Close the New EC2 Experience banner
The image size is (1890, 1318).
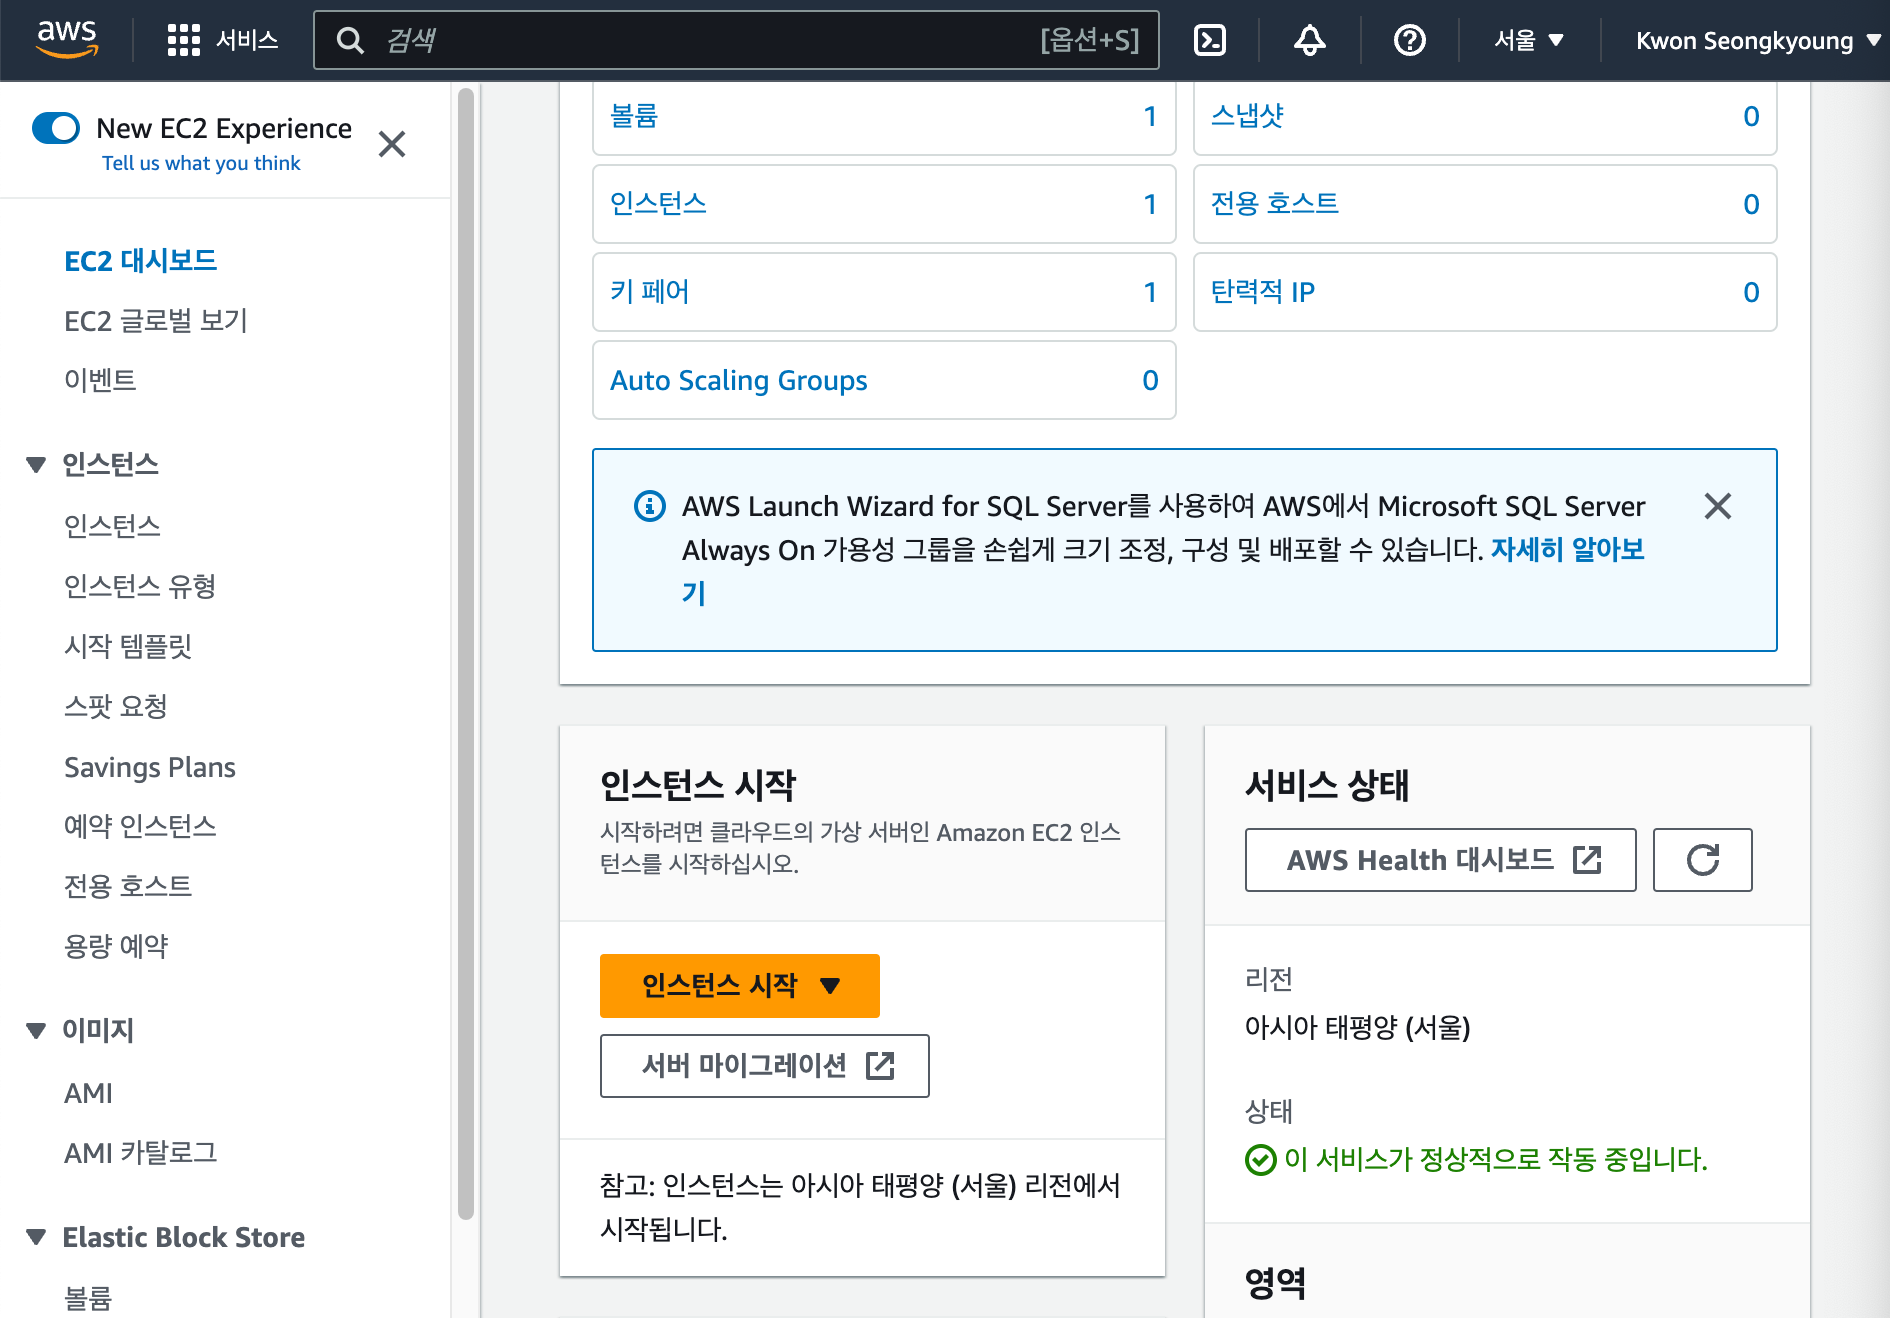pos(392,144)
